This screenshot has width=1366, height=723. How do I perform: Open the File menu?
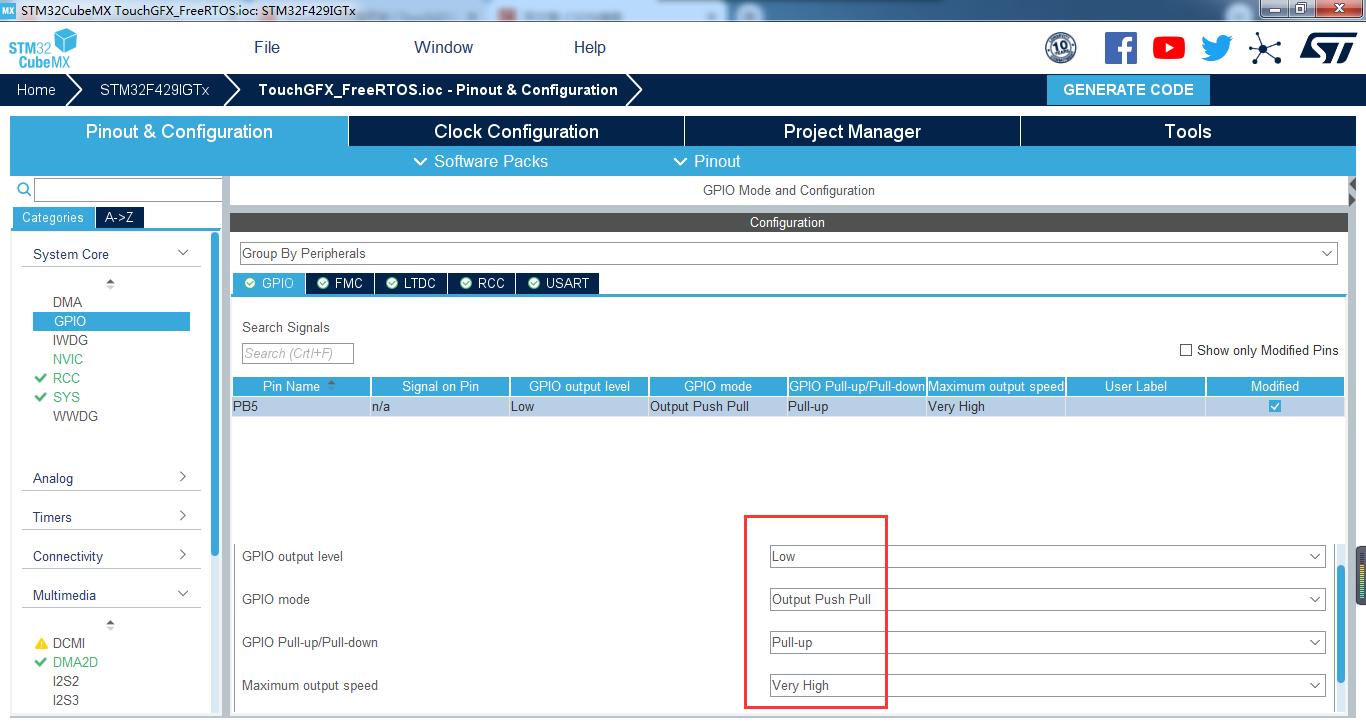267,47
